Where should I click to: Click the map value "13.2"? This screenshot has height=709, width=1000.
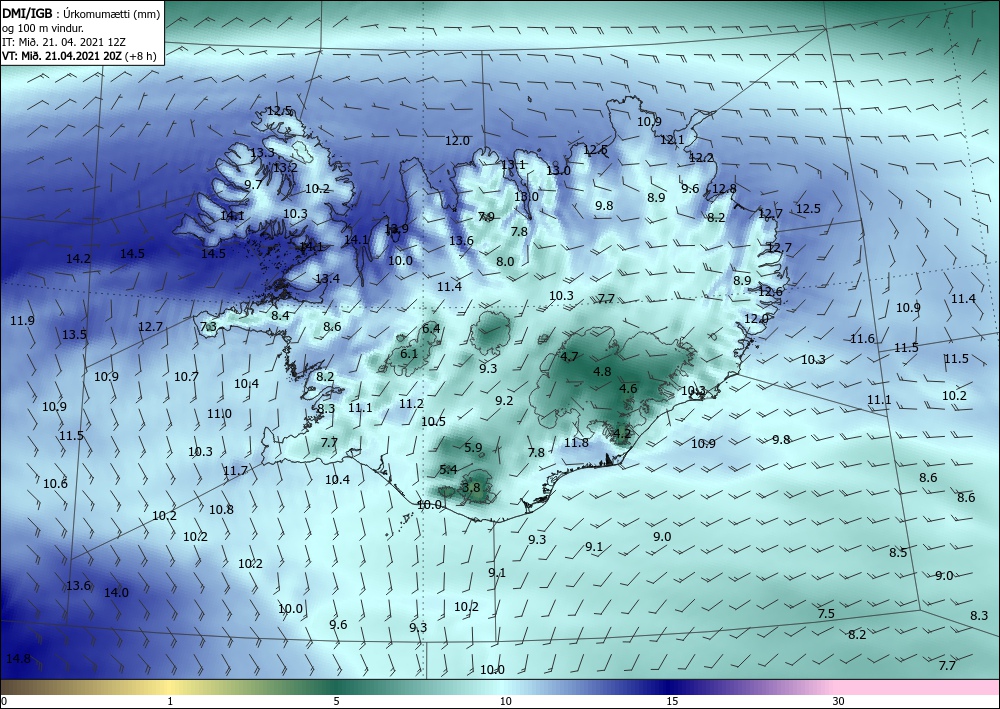click(x=285, y=168)
